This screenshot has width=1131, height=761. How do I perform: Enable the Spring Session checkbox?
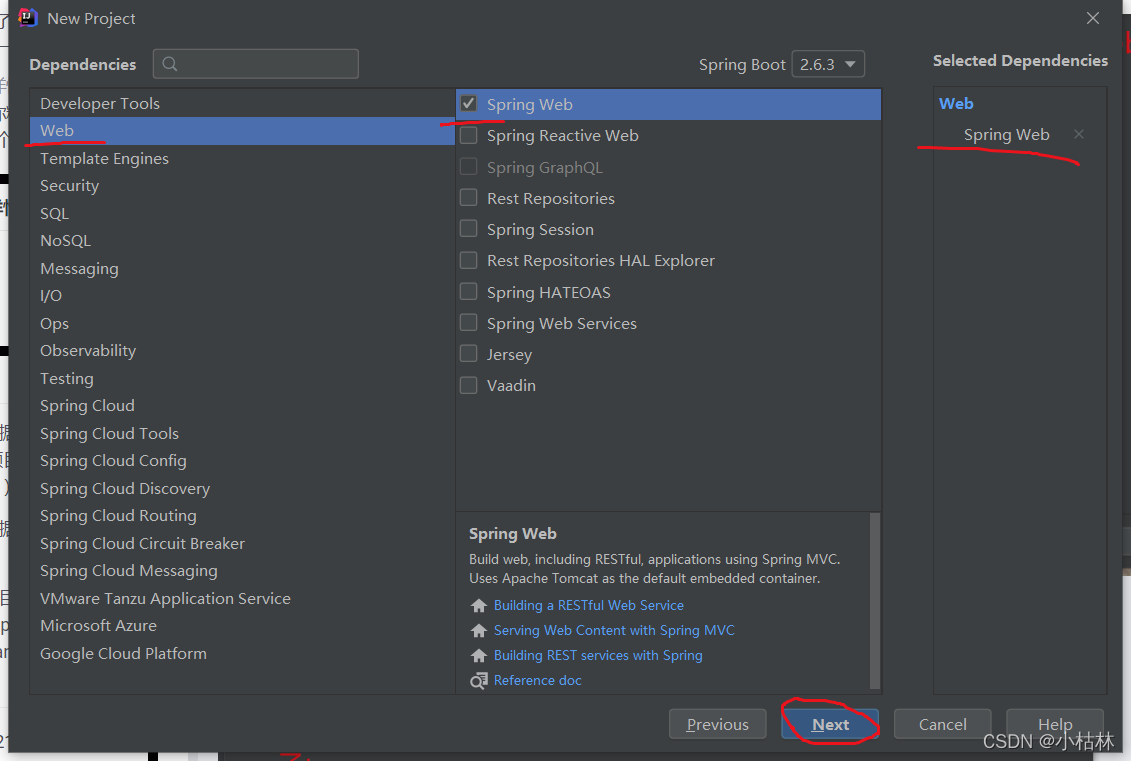469,229
